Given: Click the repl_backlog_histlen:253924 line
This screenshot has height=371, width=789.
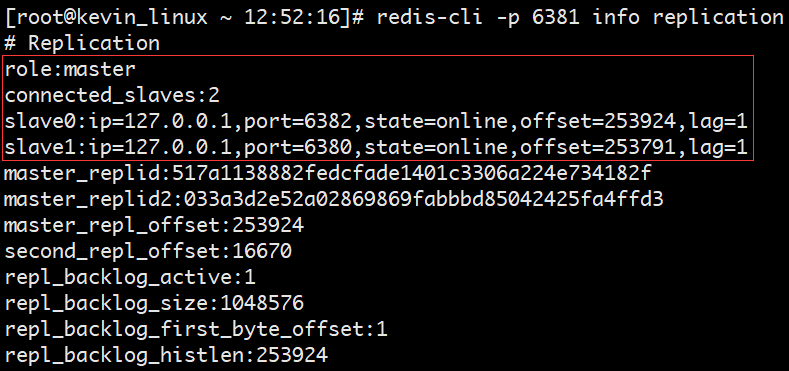Looking at the screenshot, I should coord(166,356).
